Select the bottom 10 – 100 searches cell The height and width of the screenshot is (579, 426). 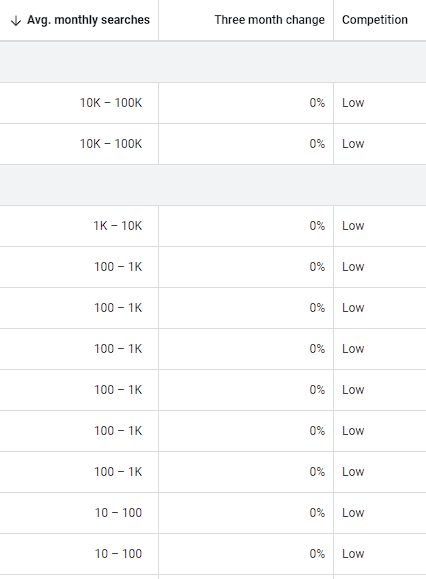tap(118, 554)
